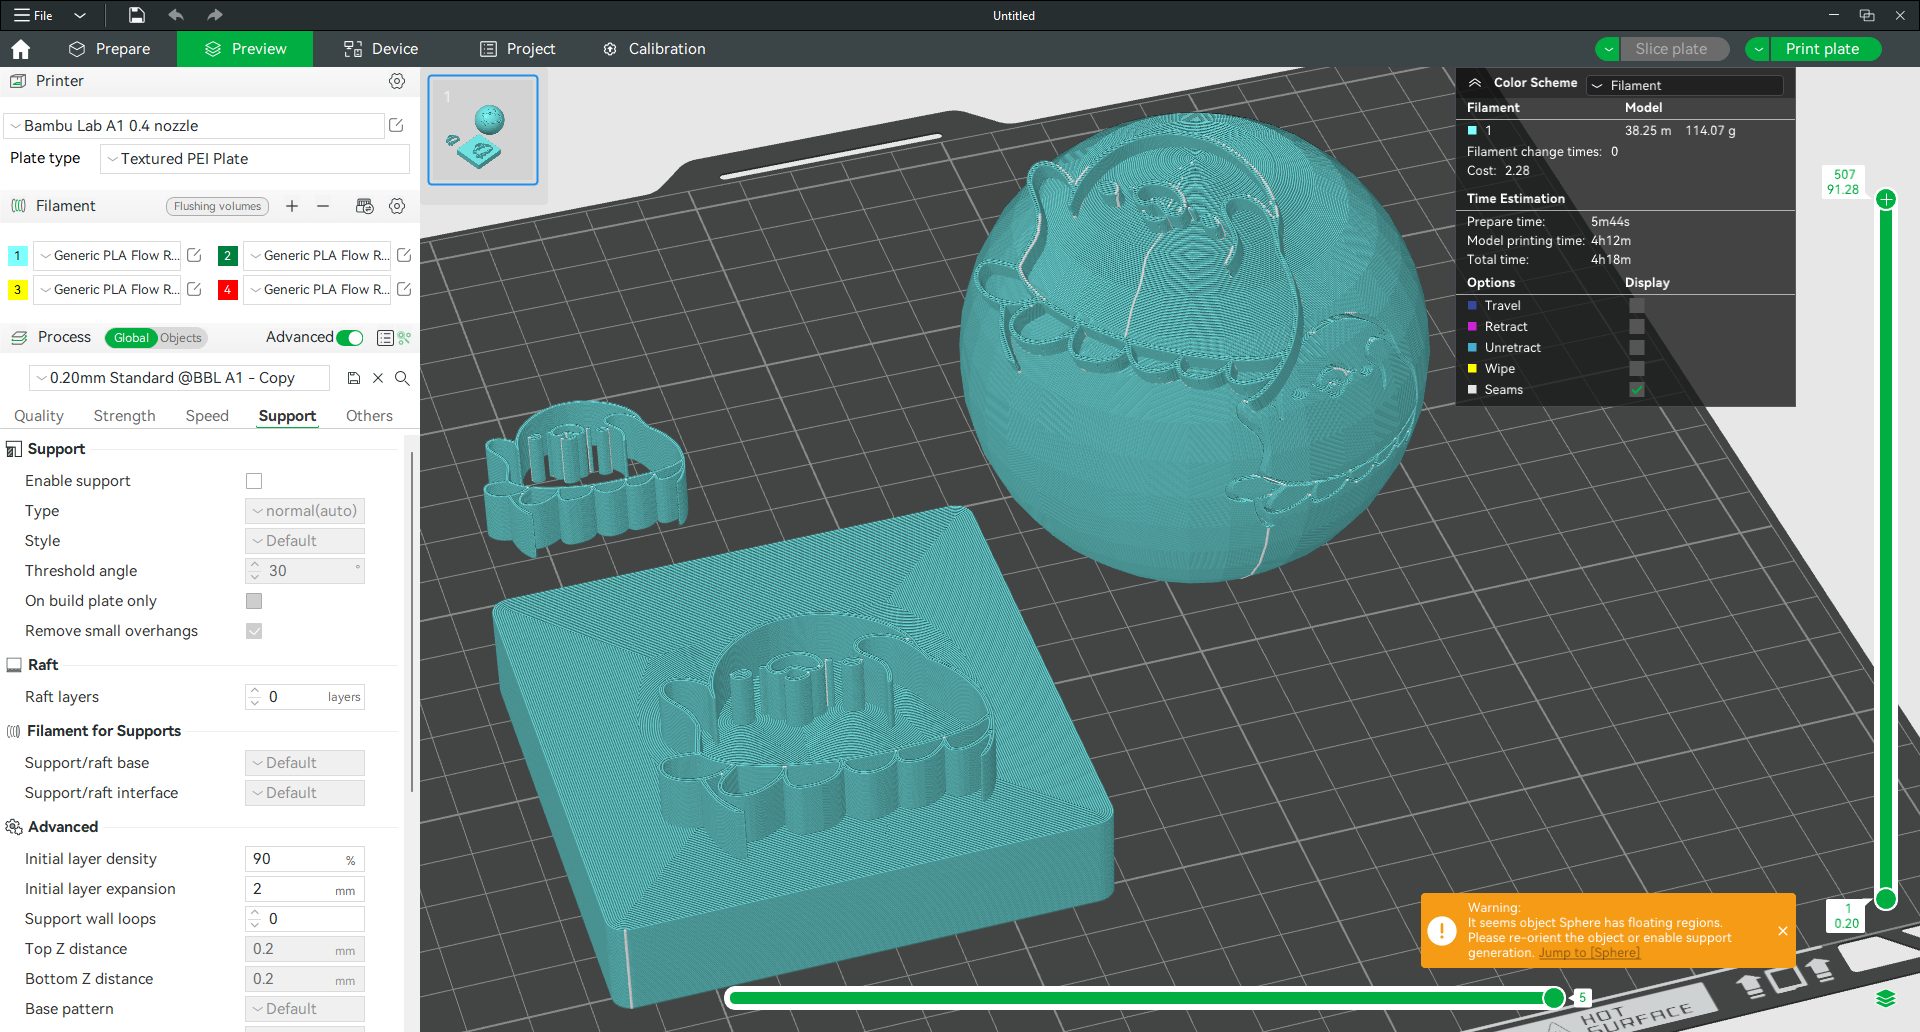Open the Calibration tab
The height and width of the screenshot is (1032, 1920).
coord(654,49)
